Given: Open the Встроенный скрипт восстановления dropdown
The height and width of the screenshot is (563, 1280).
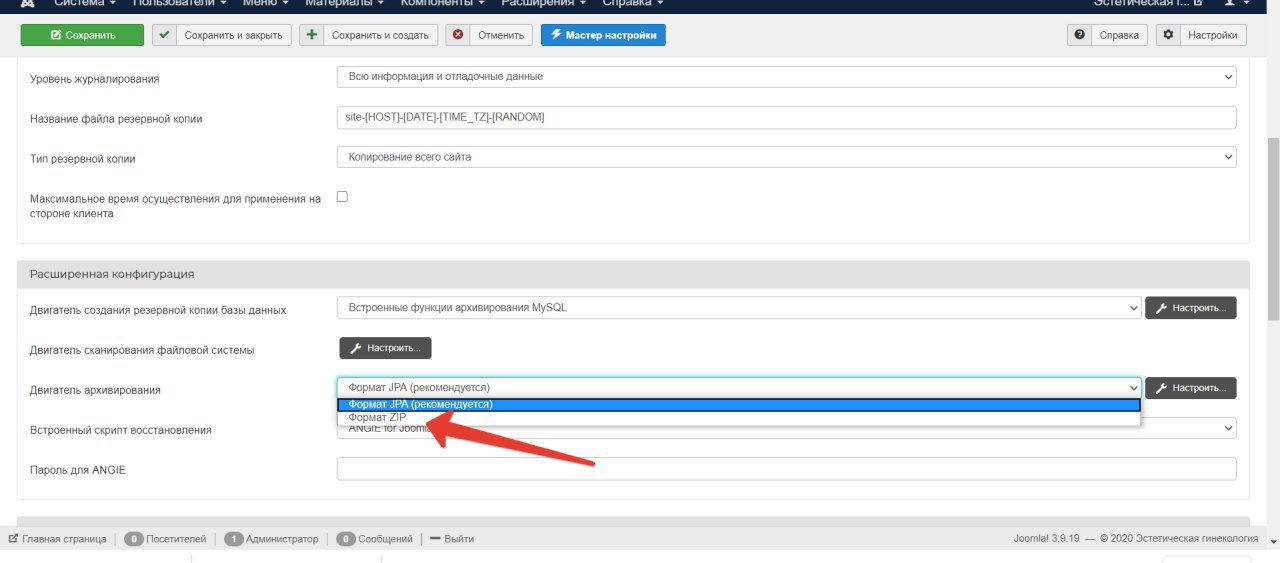Looking at the screenshot, I should [x=787, y=428].
